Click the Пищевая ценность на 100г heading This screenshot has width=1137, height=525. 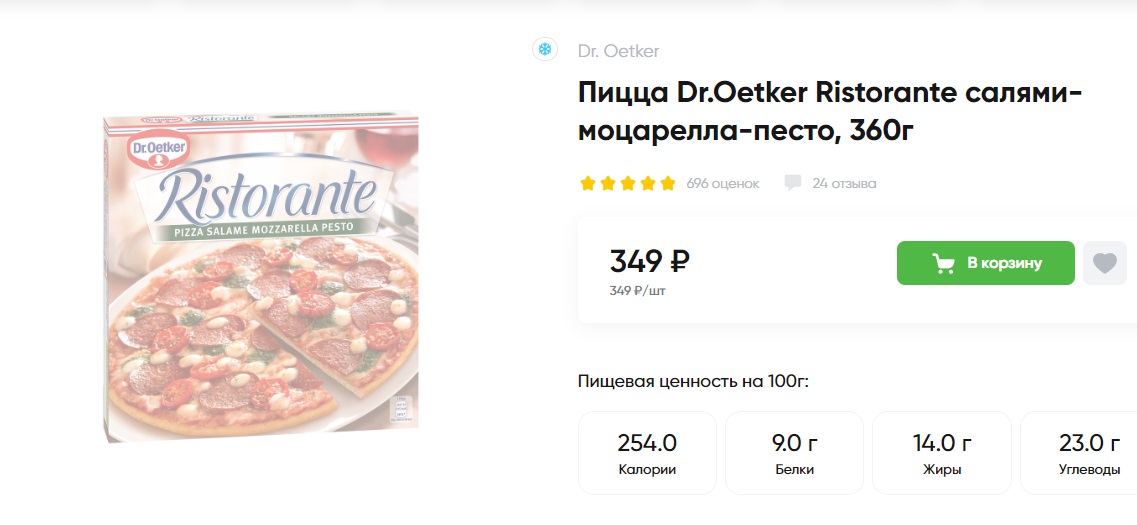pos(693,381)
